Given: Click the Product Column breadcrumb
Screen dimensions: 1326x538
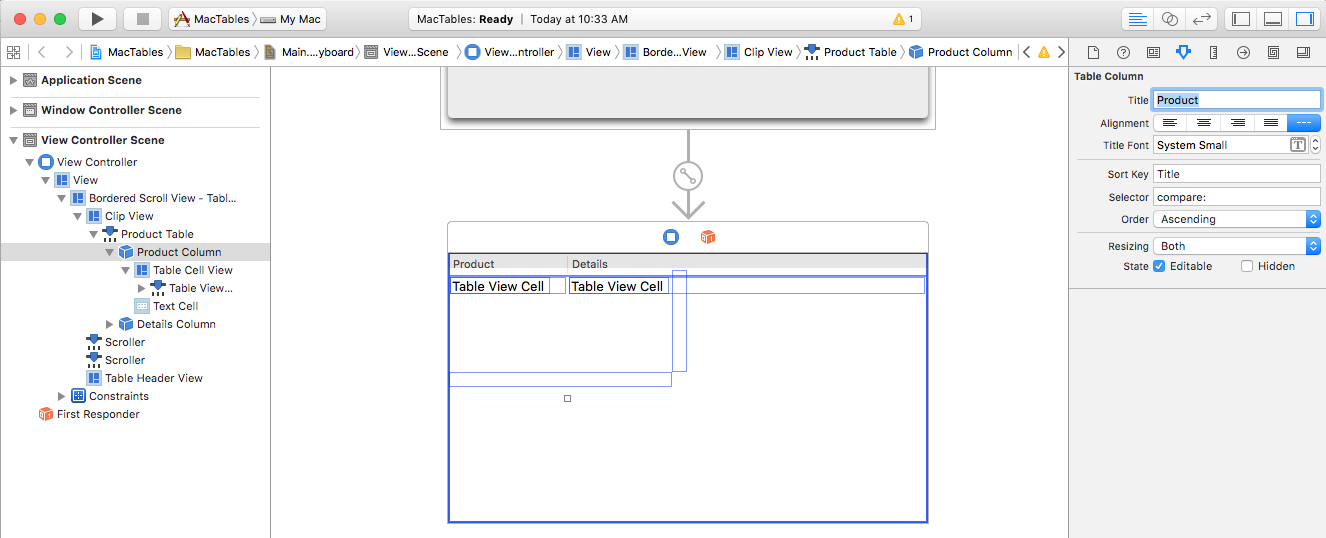Looking at the screenshot, I should point(960,52).
